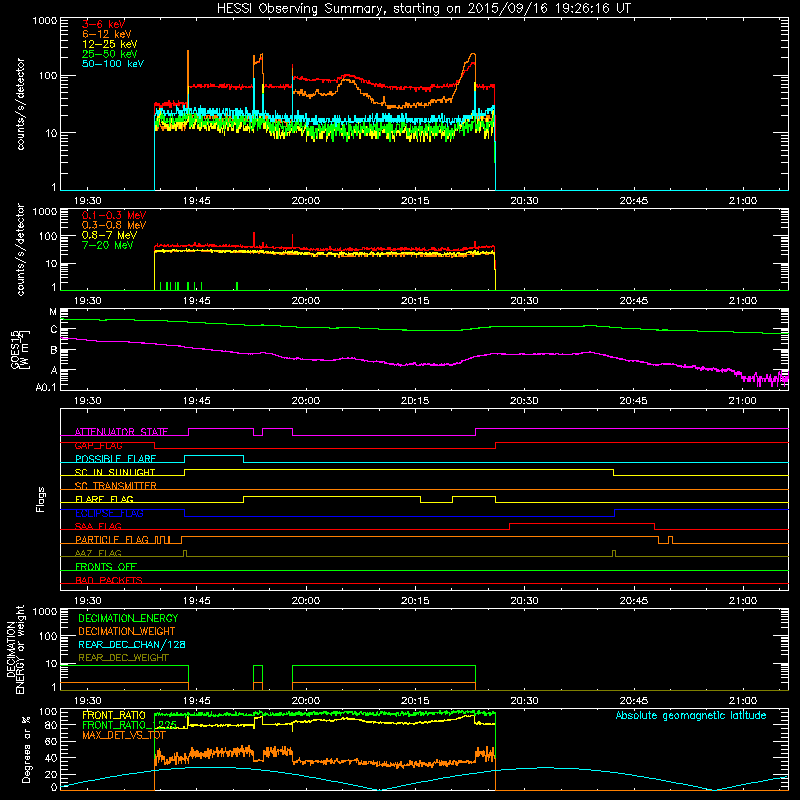Click the DECIMATION ENERGY or weight axis title
800x800 pixels.
[x=15, y=649]
